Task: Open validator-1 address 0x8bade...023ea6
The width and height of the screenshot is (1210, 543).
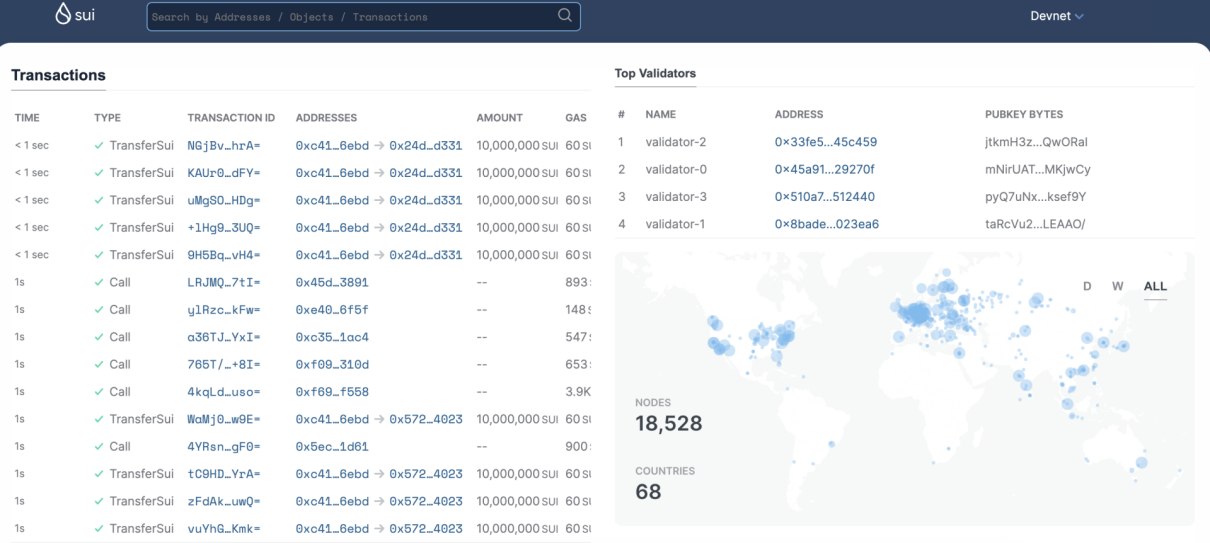Action: point(826,224)
